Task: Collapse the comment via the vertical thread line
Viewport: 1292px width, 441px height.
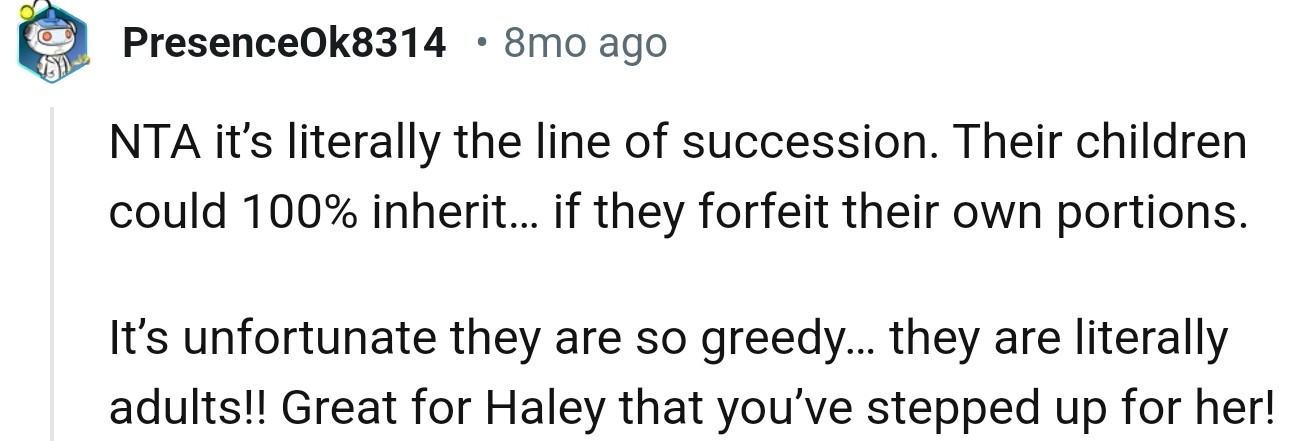Action: click(53, 269)
